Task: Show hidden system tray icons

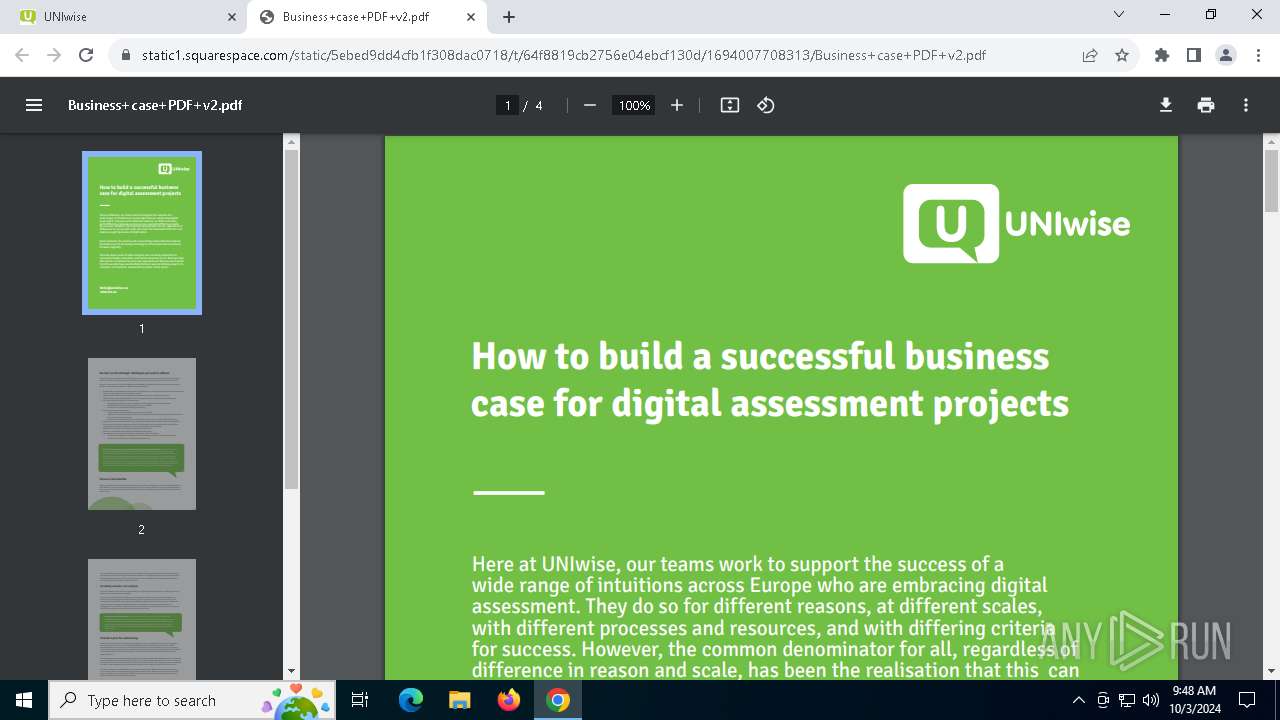Action: click(1077, 700)
